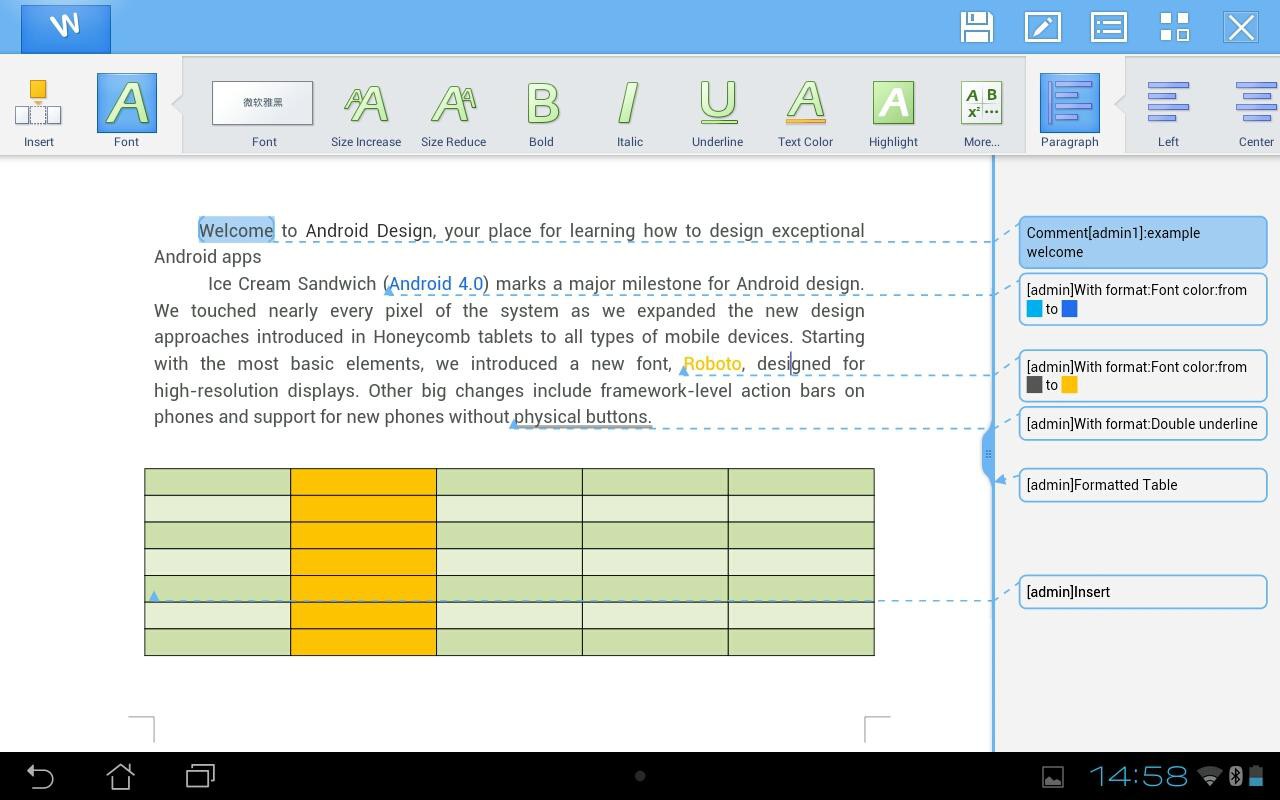The width and height of the screenshot is (1280, 800).
Task: Collapse the comments panel handle
Action: (988, 454)
